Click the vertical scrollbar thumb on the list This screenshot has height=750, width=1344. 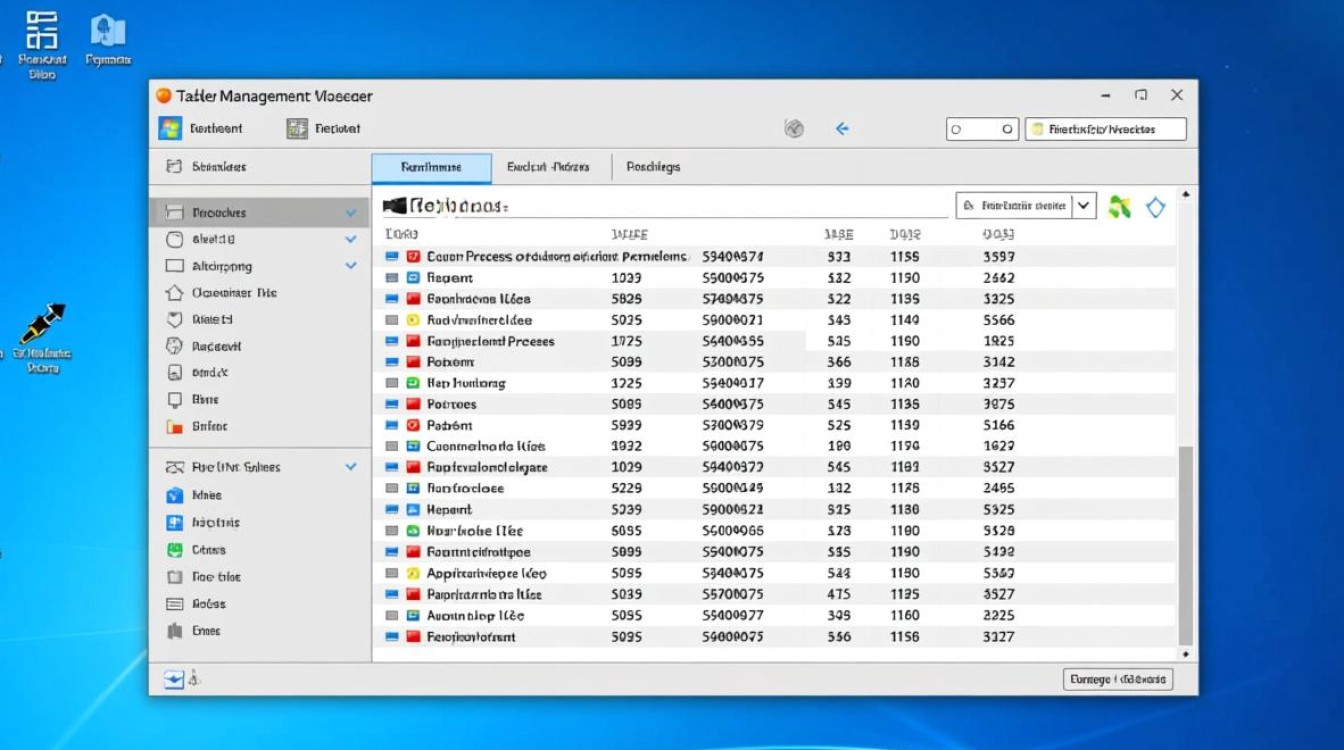(x=1186, y=545)
